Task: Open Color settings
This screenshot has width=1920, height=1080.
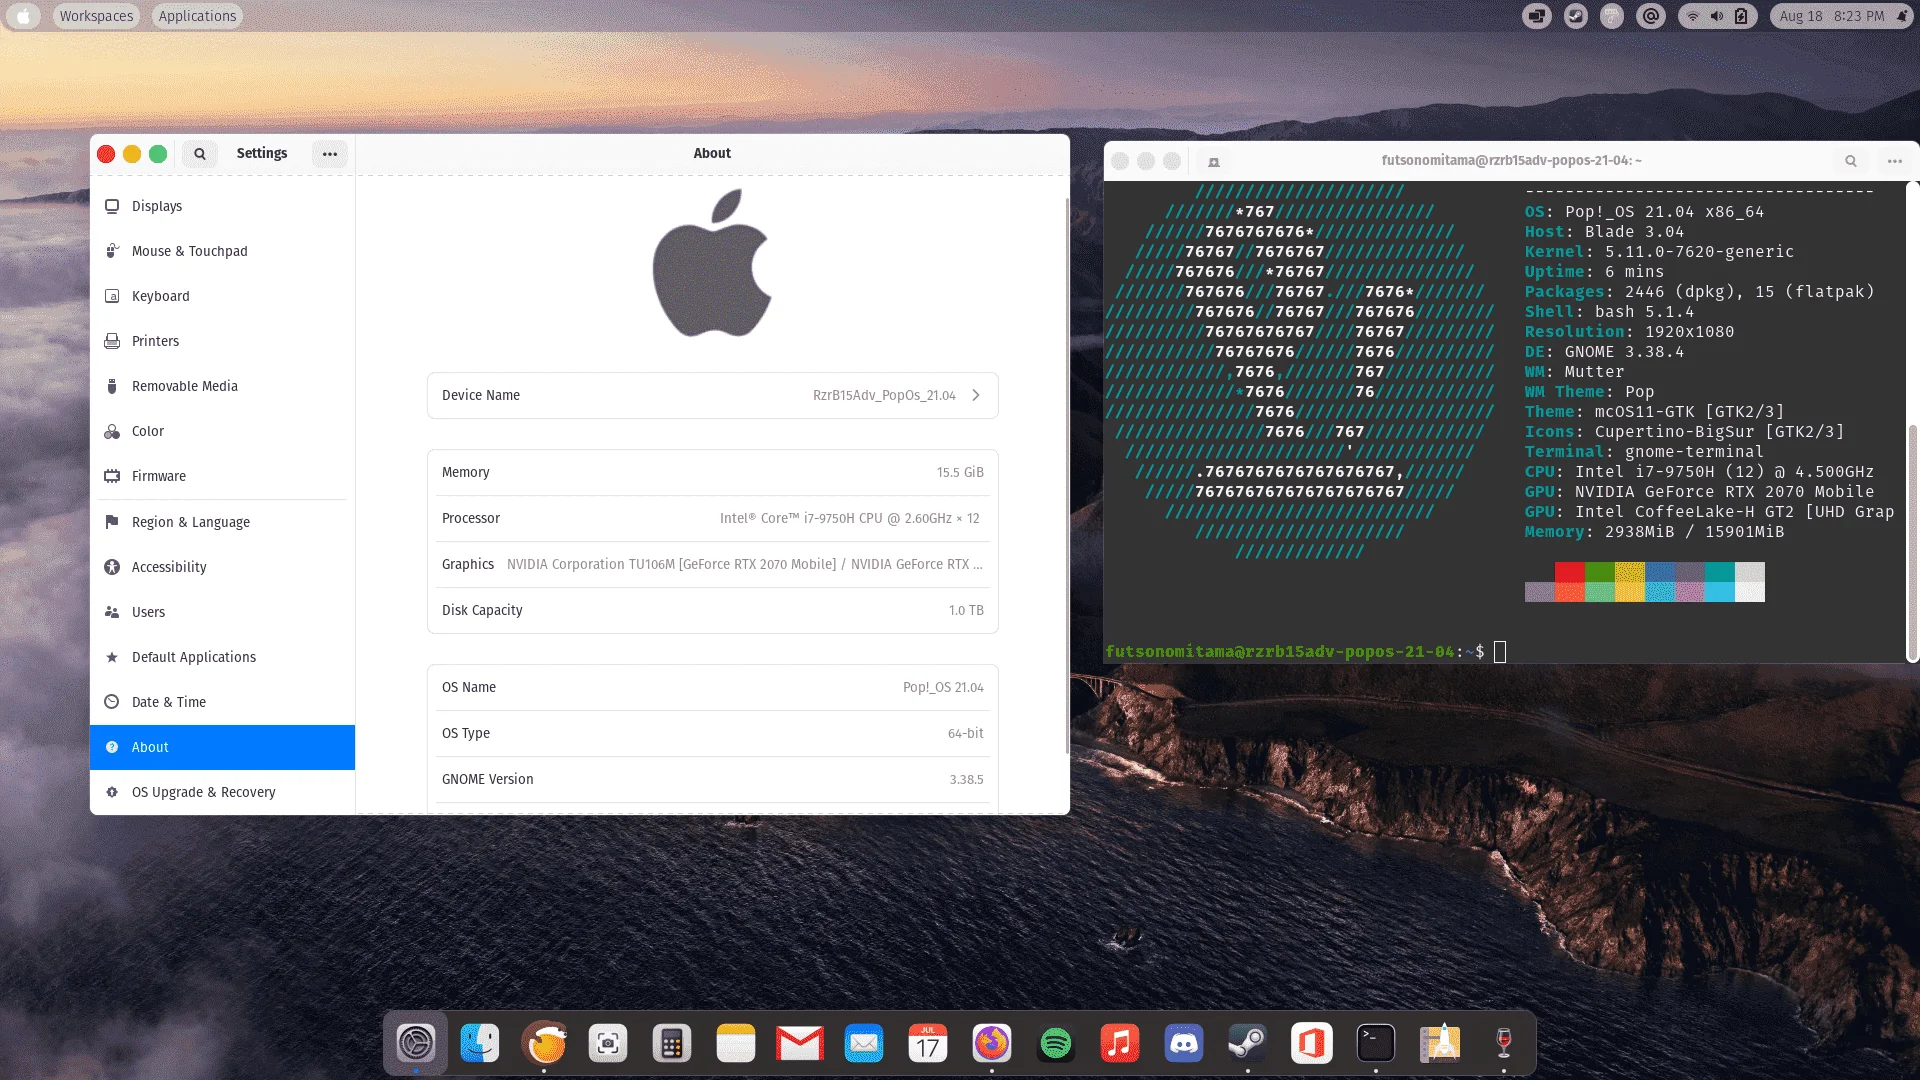Action: coord(222,431)
